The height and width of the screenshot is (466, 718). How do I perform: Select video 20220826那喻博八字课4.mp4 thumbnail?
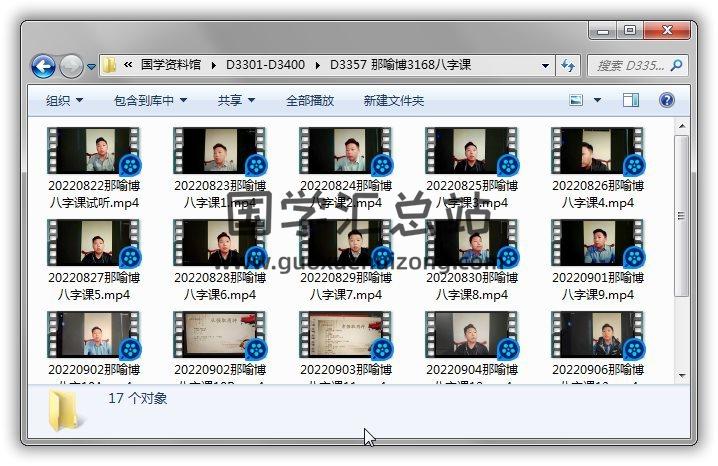598,151
